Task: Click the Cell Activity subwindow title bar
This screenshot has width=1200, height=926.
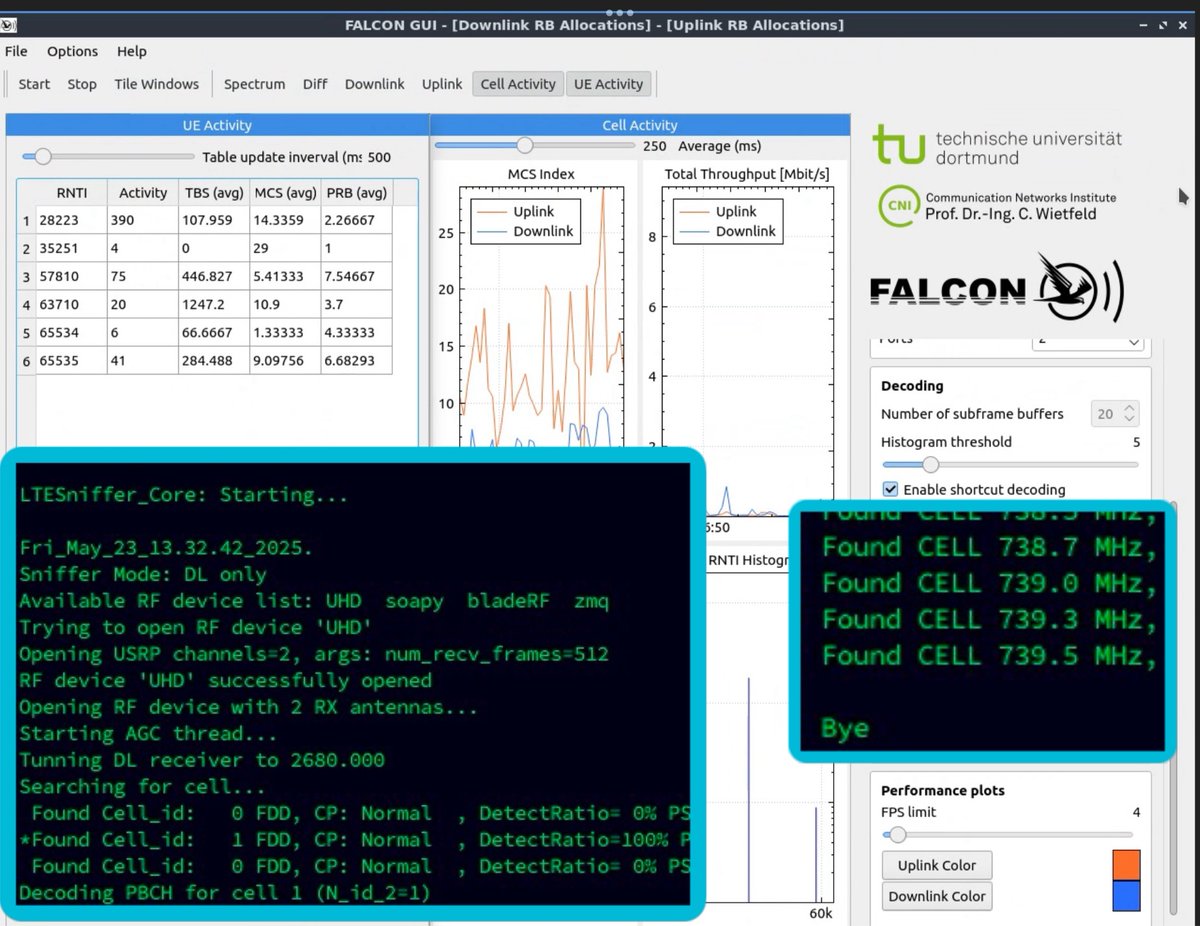Action: [640, 125]
